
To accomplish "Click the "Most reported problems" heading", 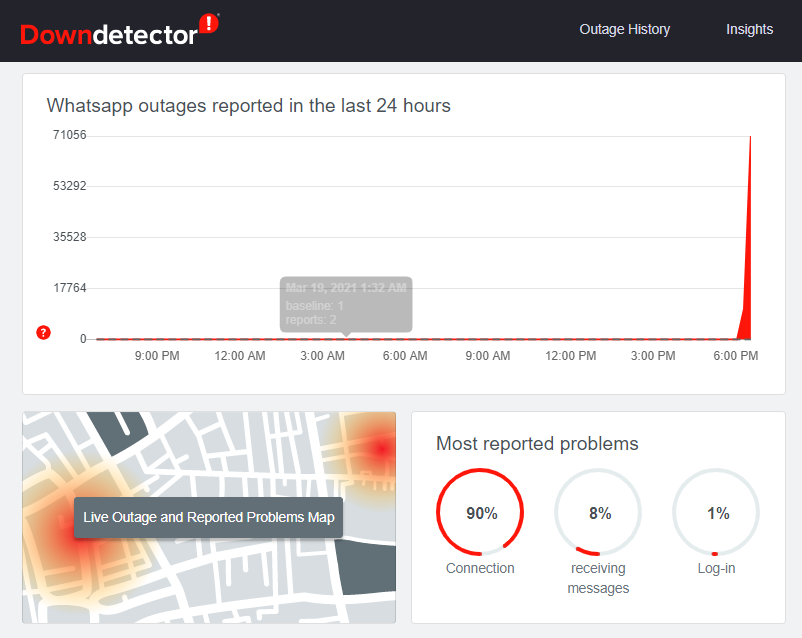I will point(537,444).
